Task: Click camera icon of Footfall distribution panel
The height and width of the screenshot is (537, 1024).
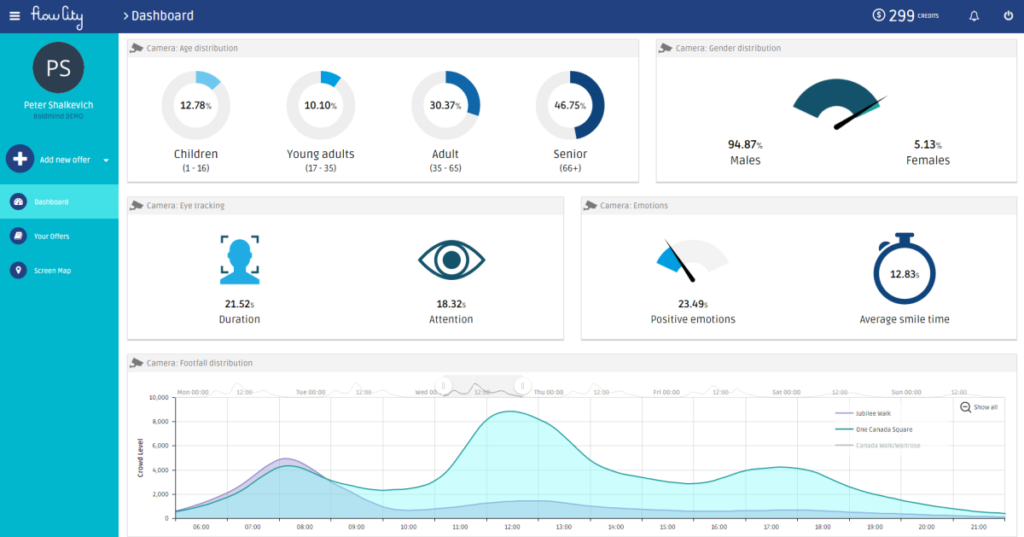Action: (136, 363)
